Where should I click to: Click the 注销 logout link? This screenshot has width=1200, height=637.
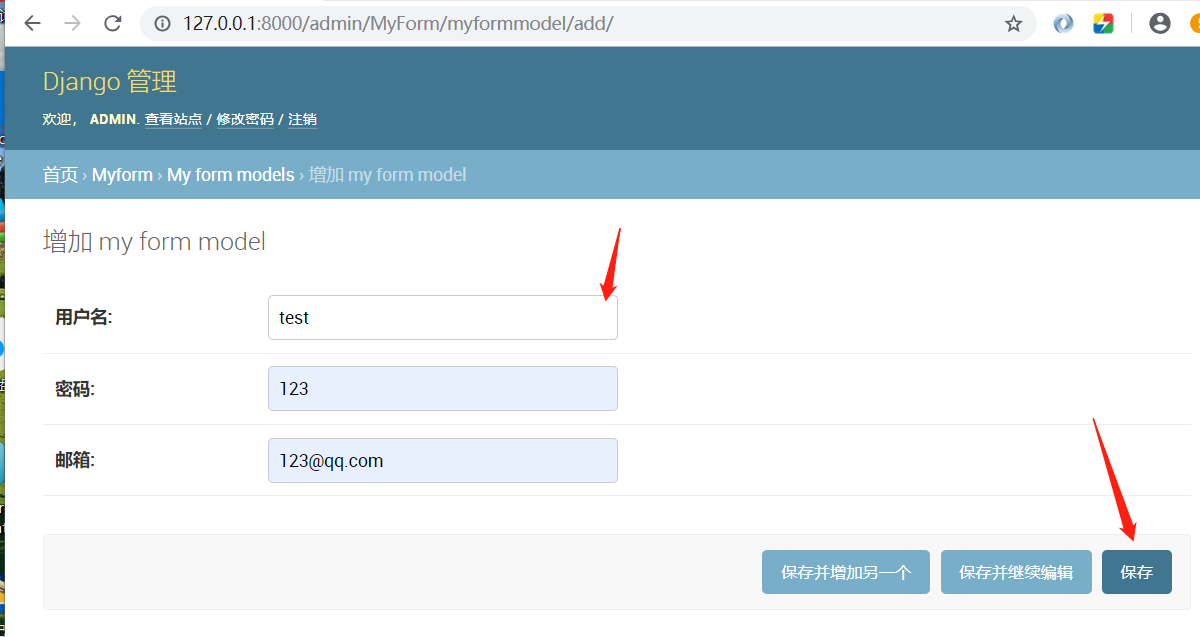click(x=302, y=118)
